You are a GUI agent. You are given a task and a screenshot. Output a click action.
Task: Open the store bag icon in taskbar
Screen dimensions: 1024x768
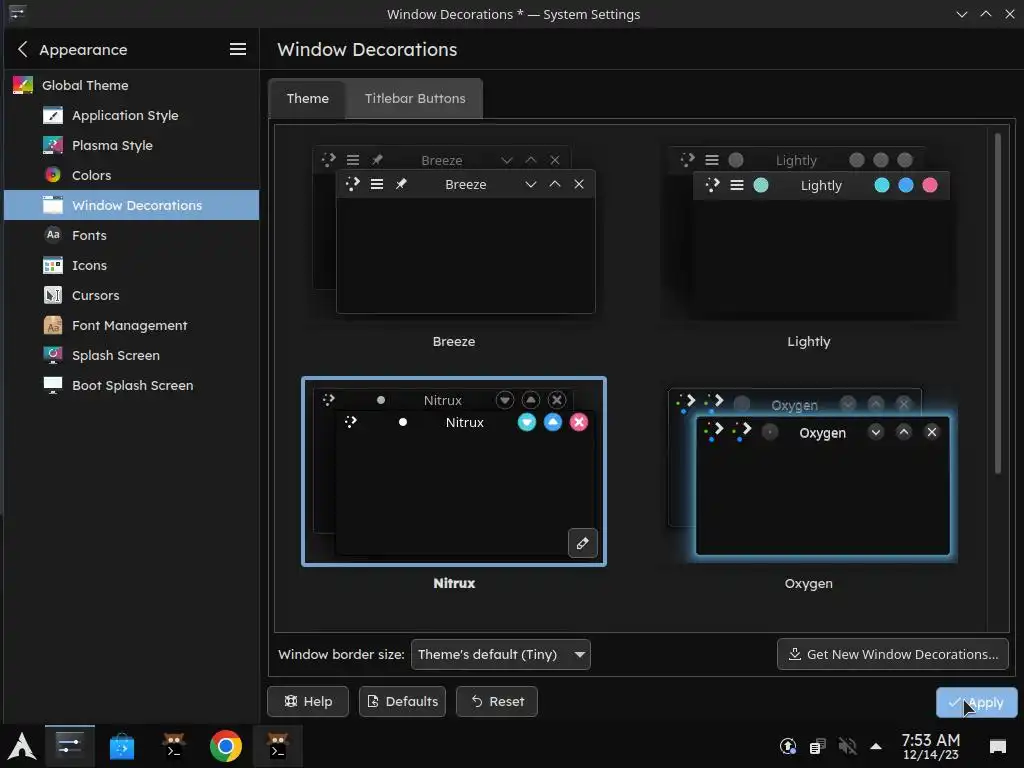pos(121,746)
